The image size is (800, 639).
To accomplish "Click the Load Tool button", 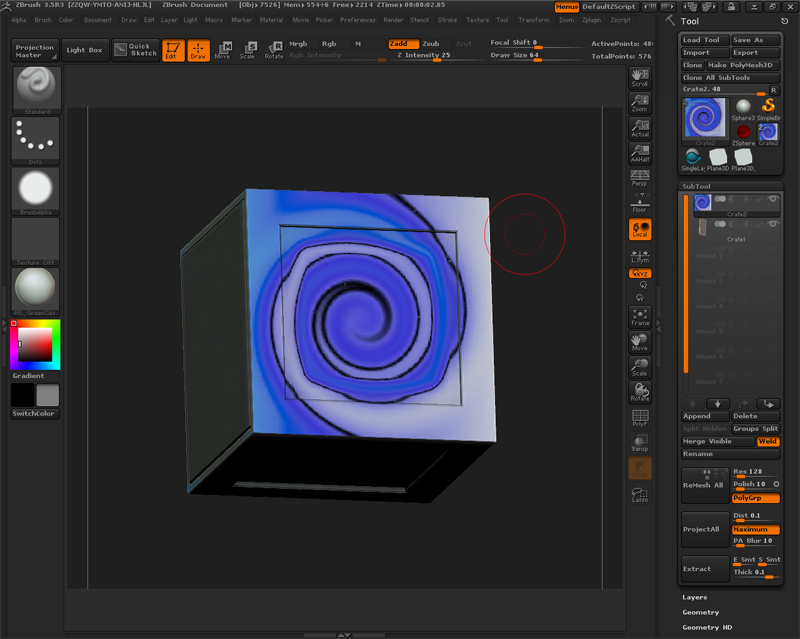I will [x=705, y=40].
